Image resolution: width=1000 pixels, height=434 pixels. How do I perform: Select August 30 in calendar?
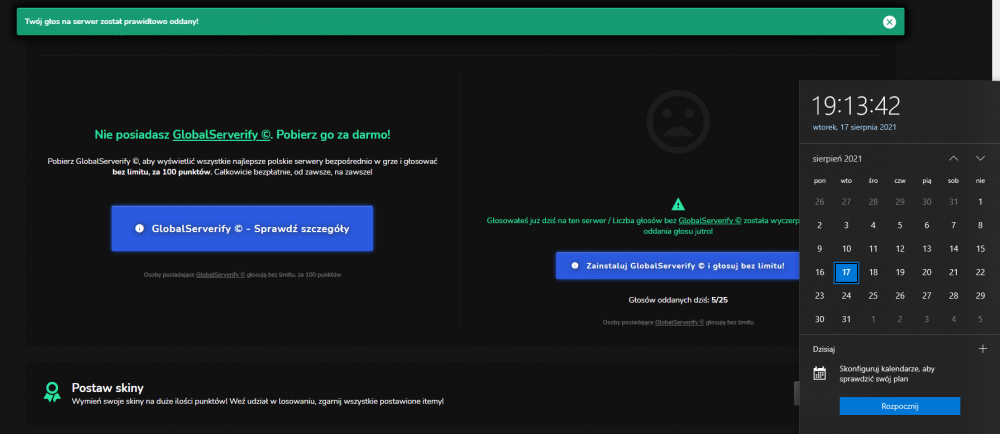(820, 319)
